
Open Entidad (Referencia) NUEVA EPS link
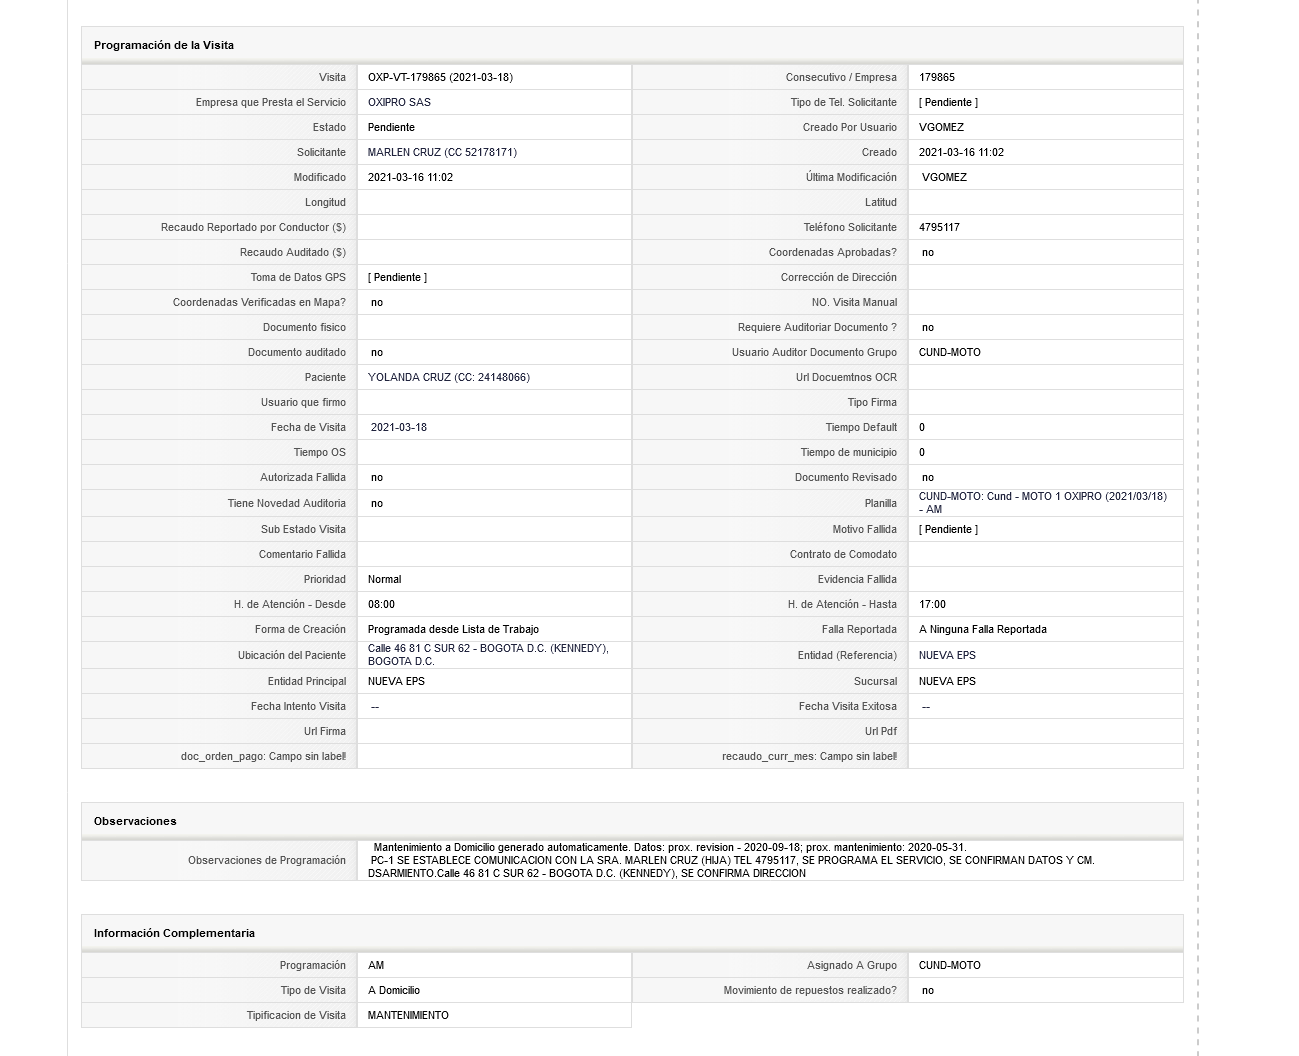[947, 655]
